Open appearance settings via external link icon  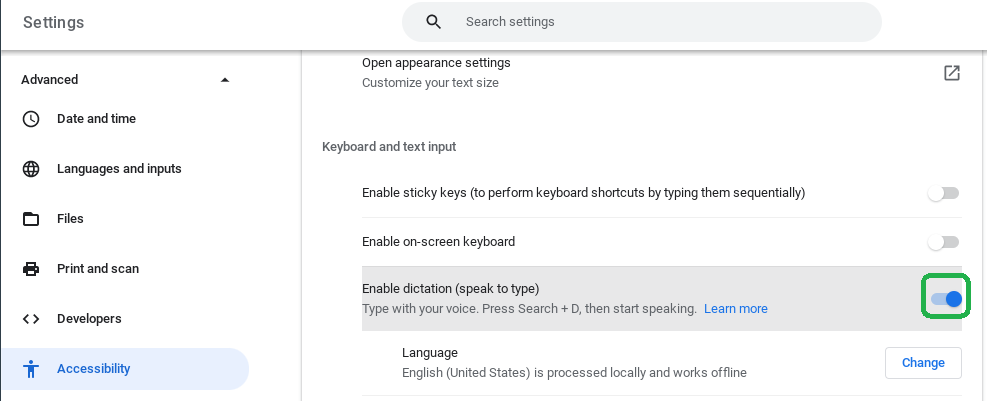[x=952, y=72]
